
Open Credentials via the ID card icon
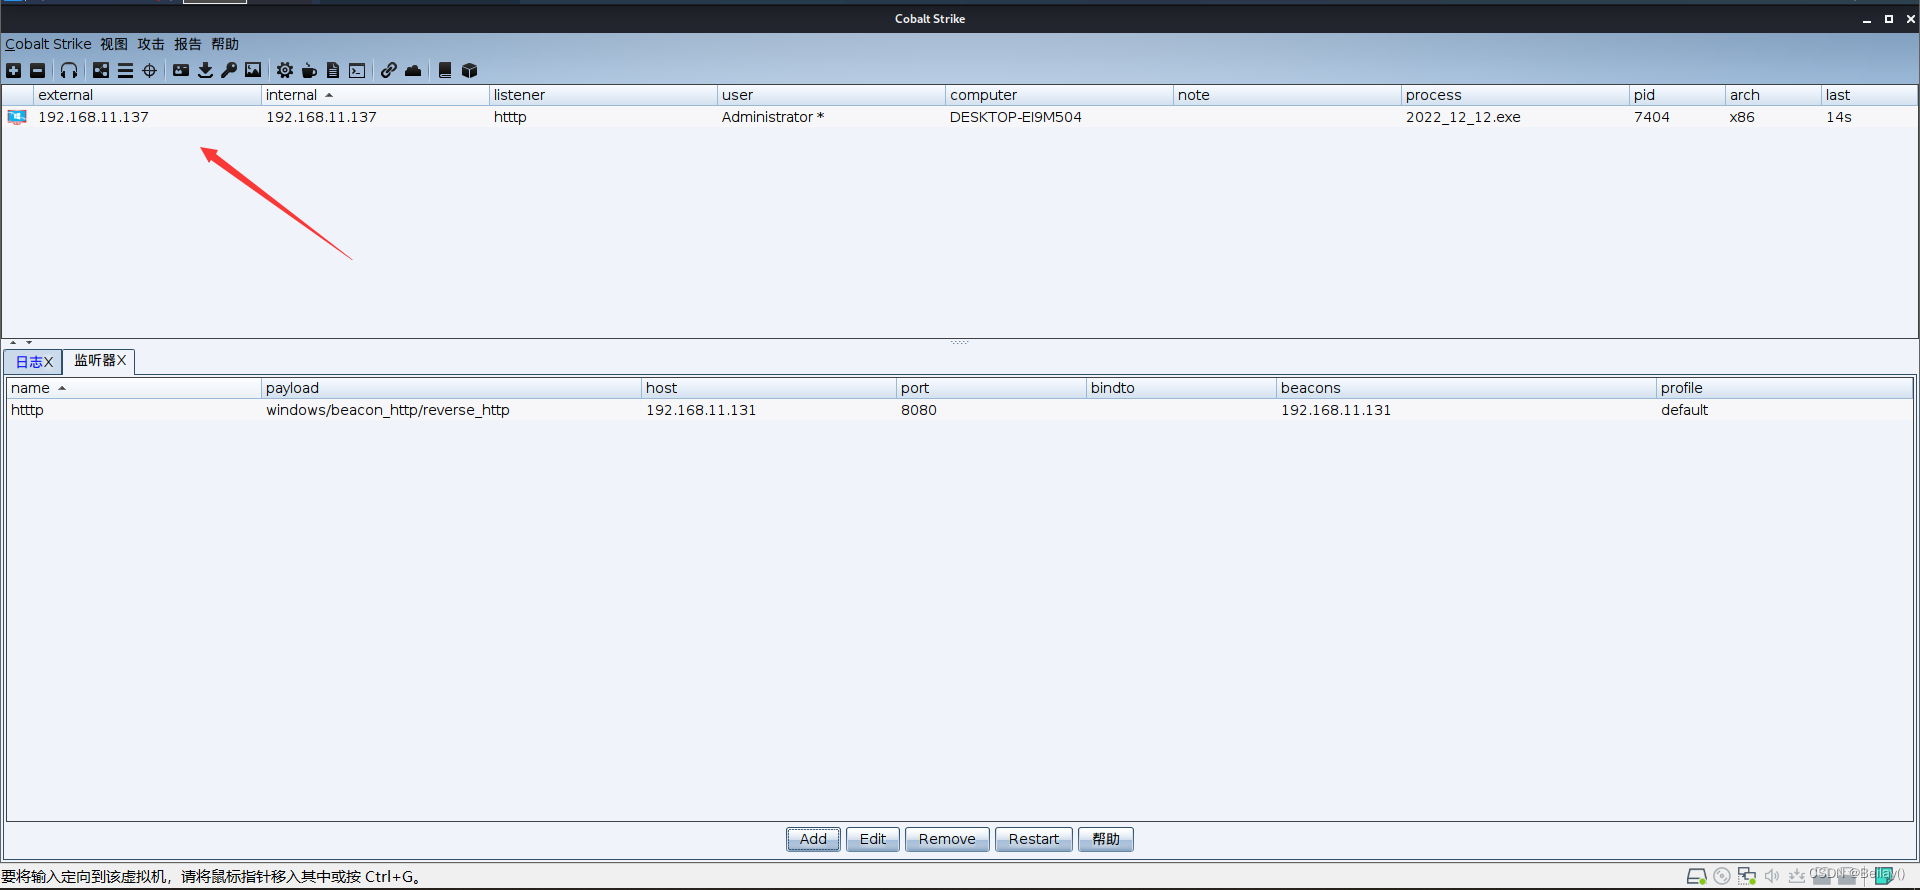click(x=181, y=70)
